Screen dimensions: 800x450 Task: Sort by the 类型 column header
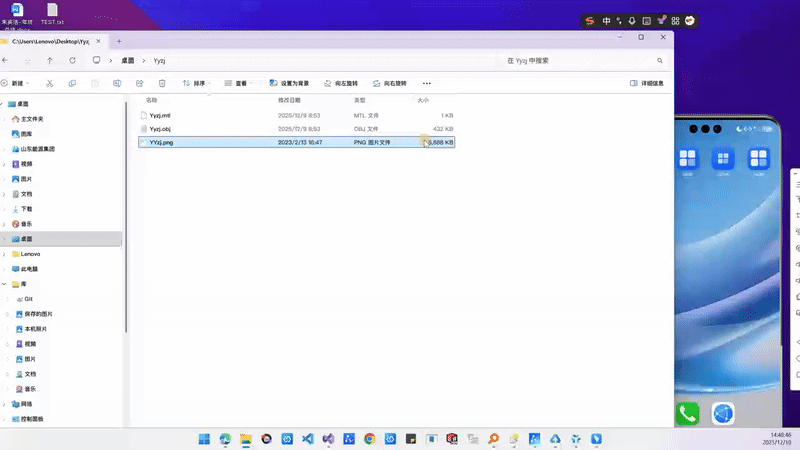click(x=360, y=100)
